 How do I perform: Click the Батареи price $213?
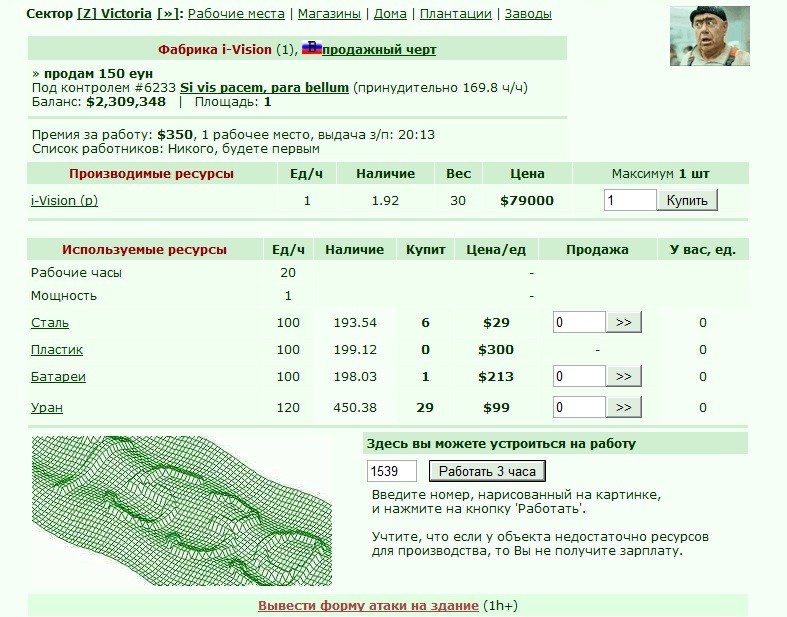point(496,377)
